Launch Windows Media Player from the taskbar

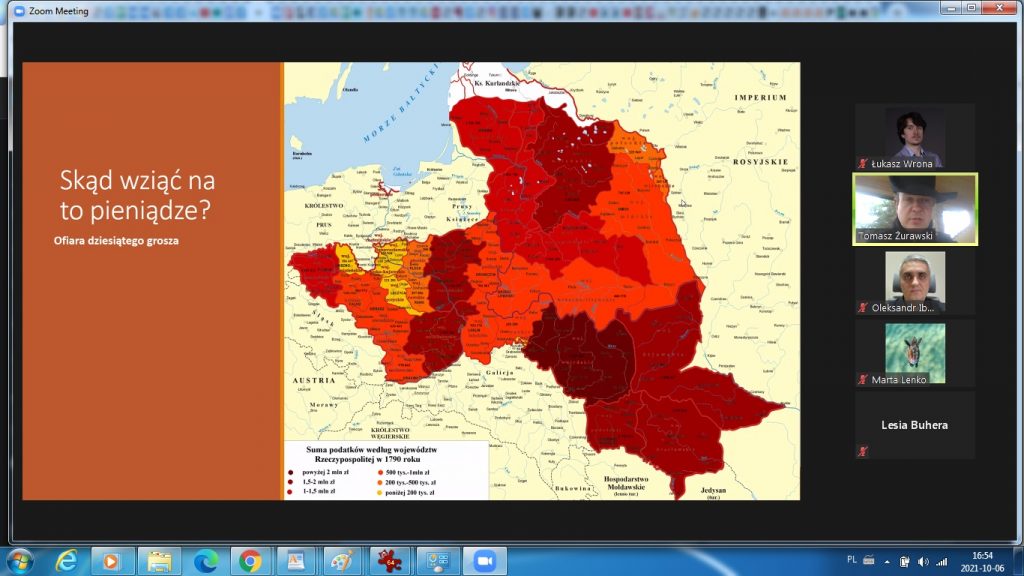113,560
